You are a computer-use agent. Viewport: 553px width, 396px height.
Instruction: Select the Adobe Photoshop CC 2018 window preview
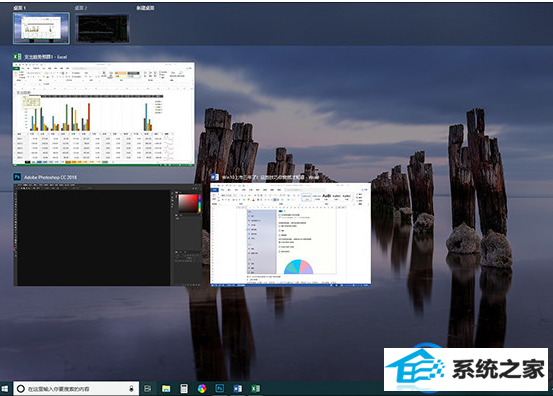(x=107, y=234)
